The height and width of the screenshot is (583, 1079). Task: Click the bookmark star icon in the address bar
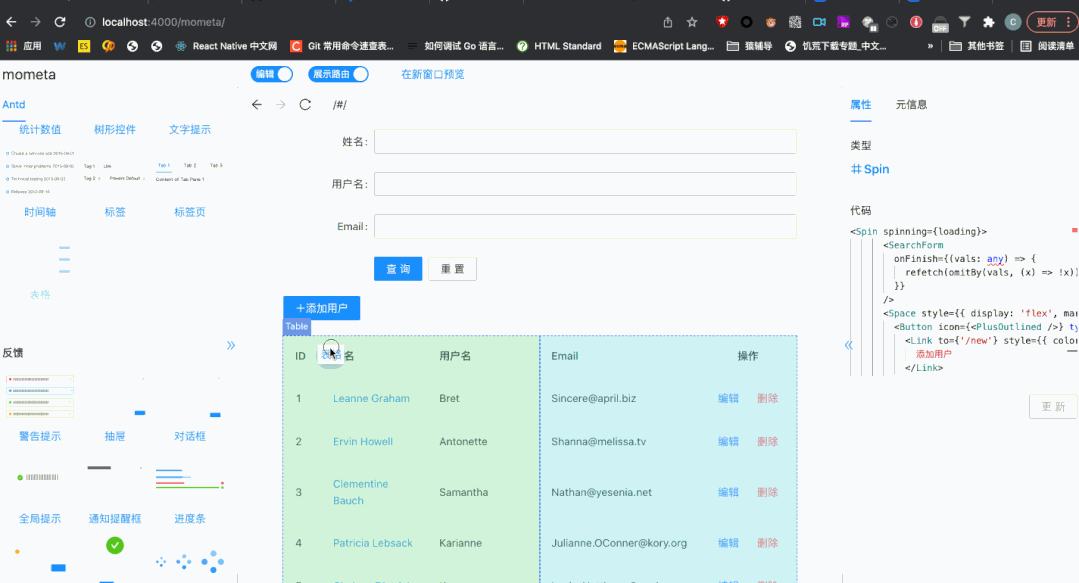point(691,20)
